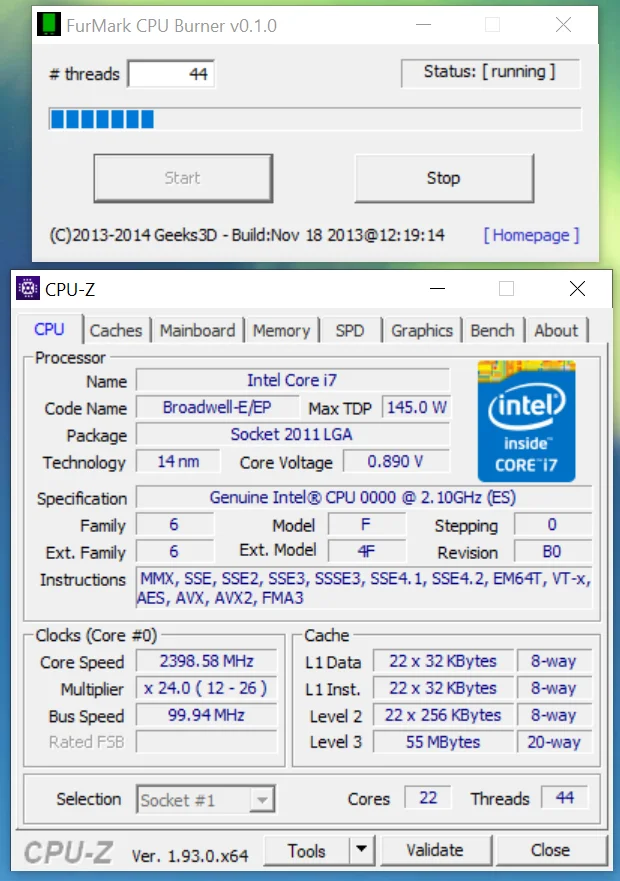Image resolution: width=620 pixels, height=881 pixels.
Task: Open the Tools dropdown arrow
Action: tap(361, 850)
